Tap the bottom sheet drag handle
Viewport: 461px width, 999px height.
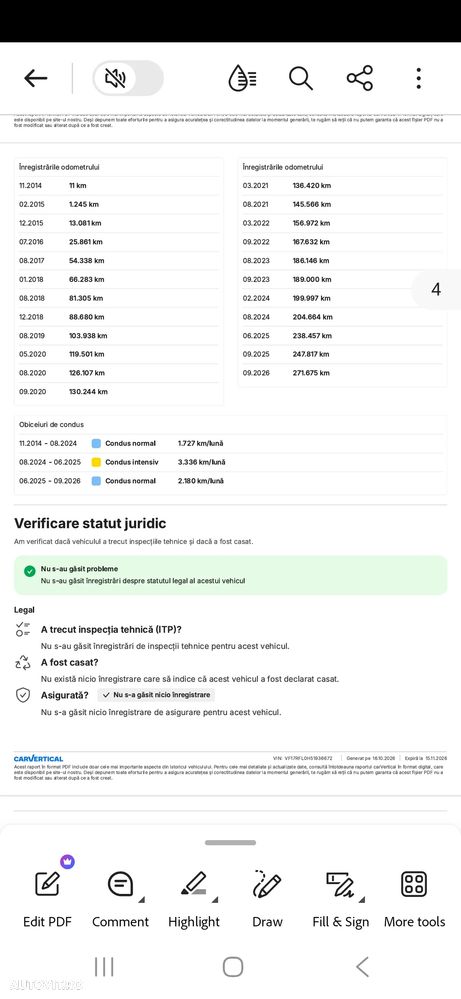tap(230, 842)
